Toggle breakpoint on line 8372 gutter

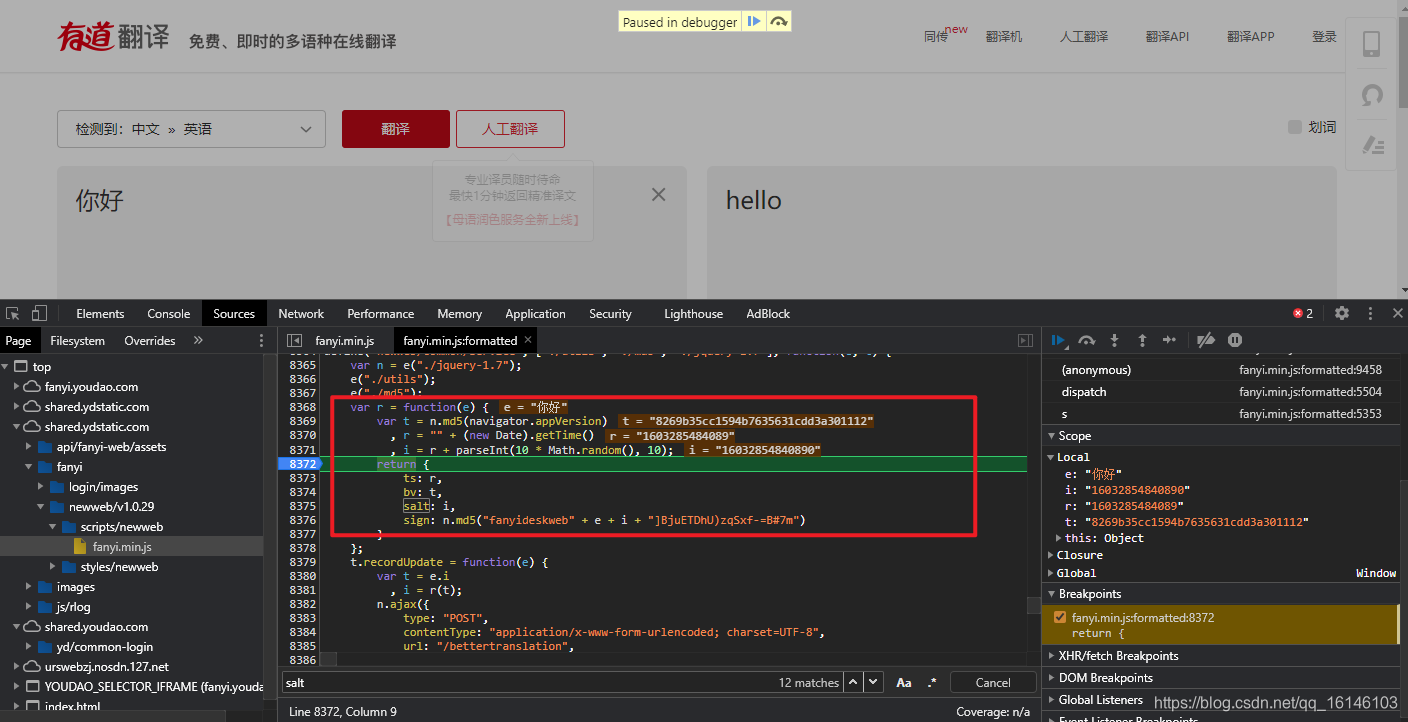(x=301, y=464)
